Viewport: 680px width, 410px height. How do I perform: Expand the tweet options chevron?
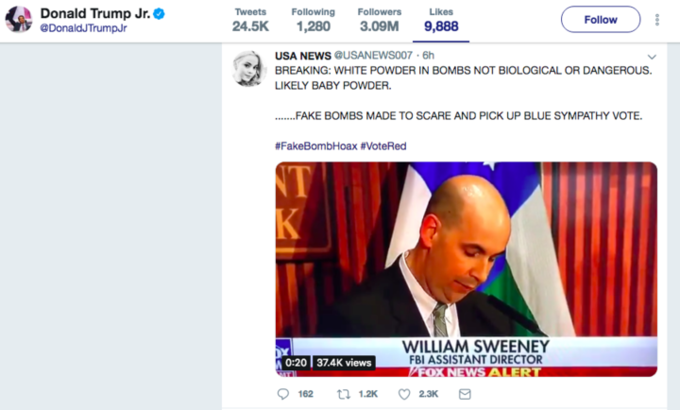tap(651, 57)
